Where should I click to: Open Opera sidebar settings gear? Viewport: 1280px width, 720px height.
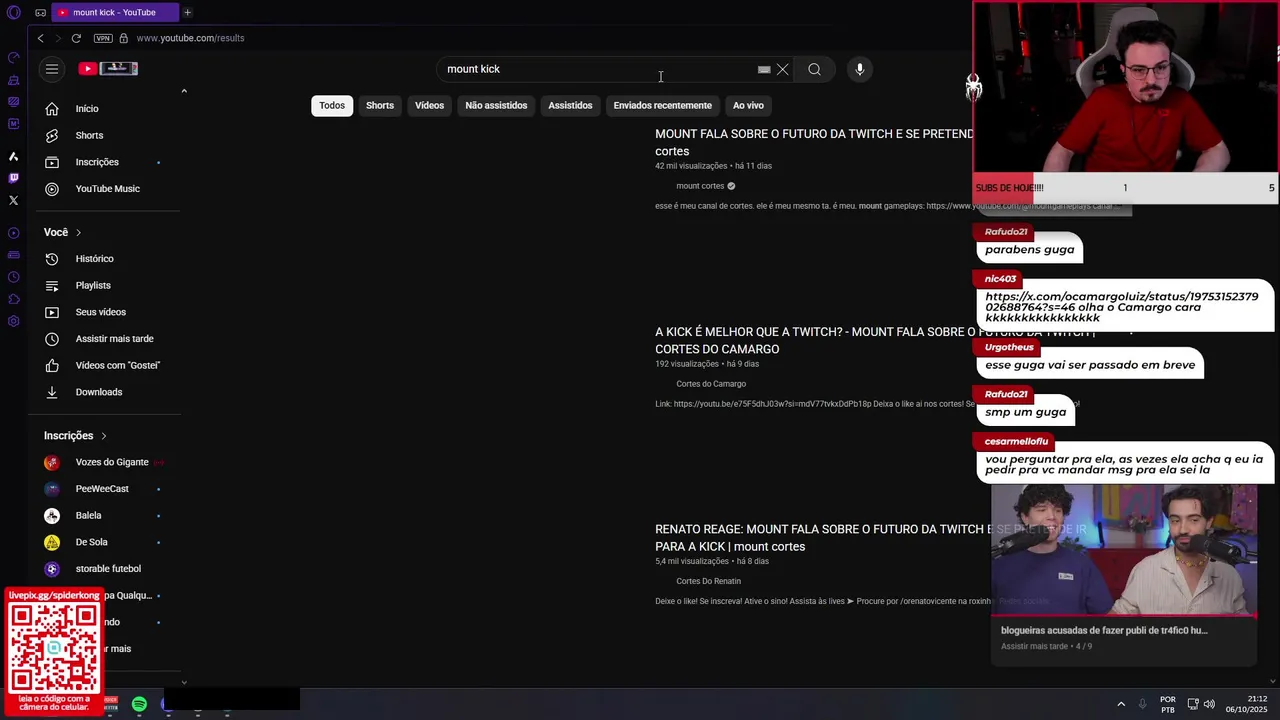[13, 321]
